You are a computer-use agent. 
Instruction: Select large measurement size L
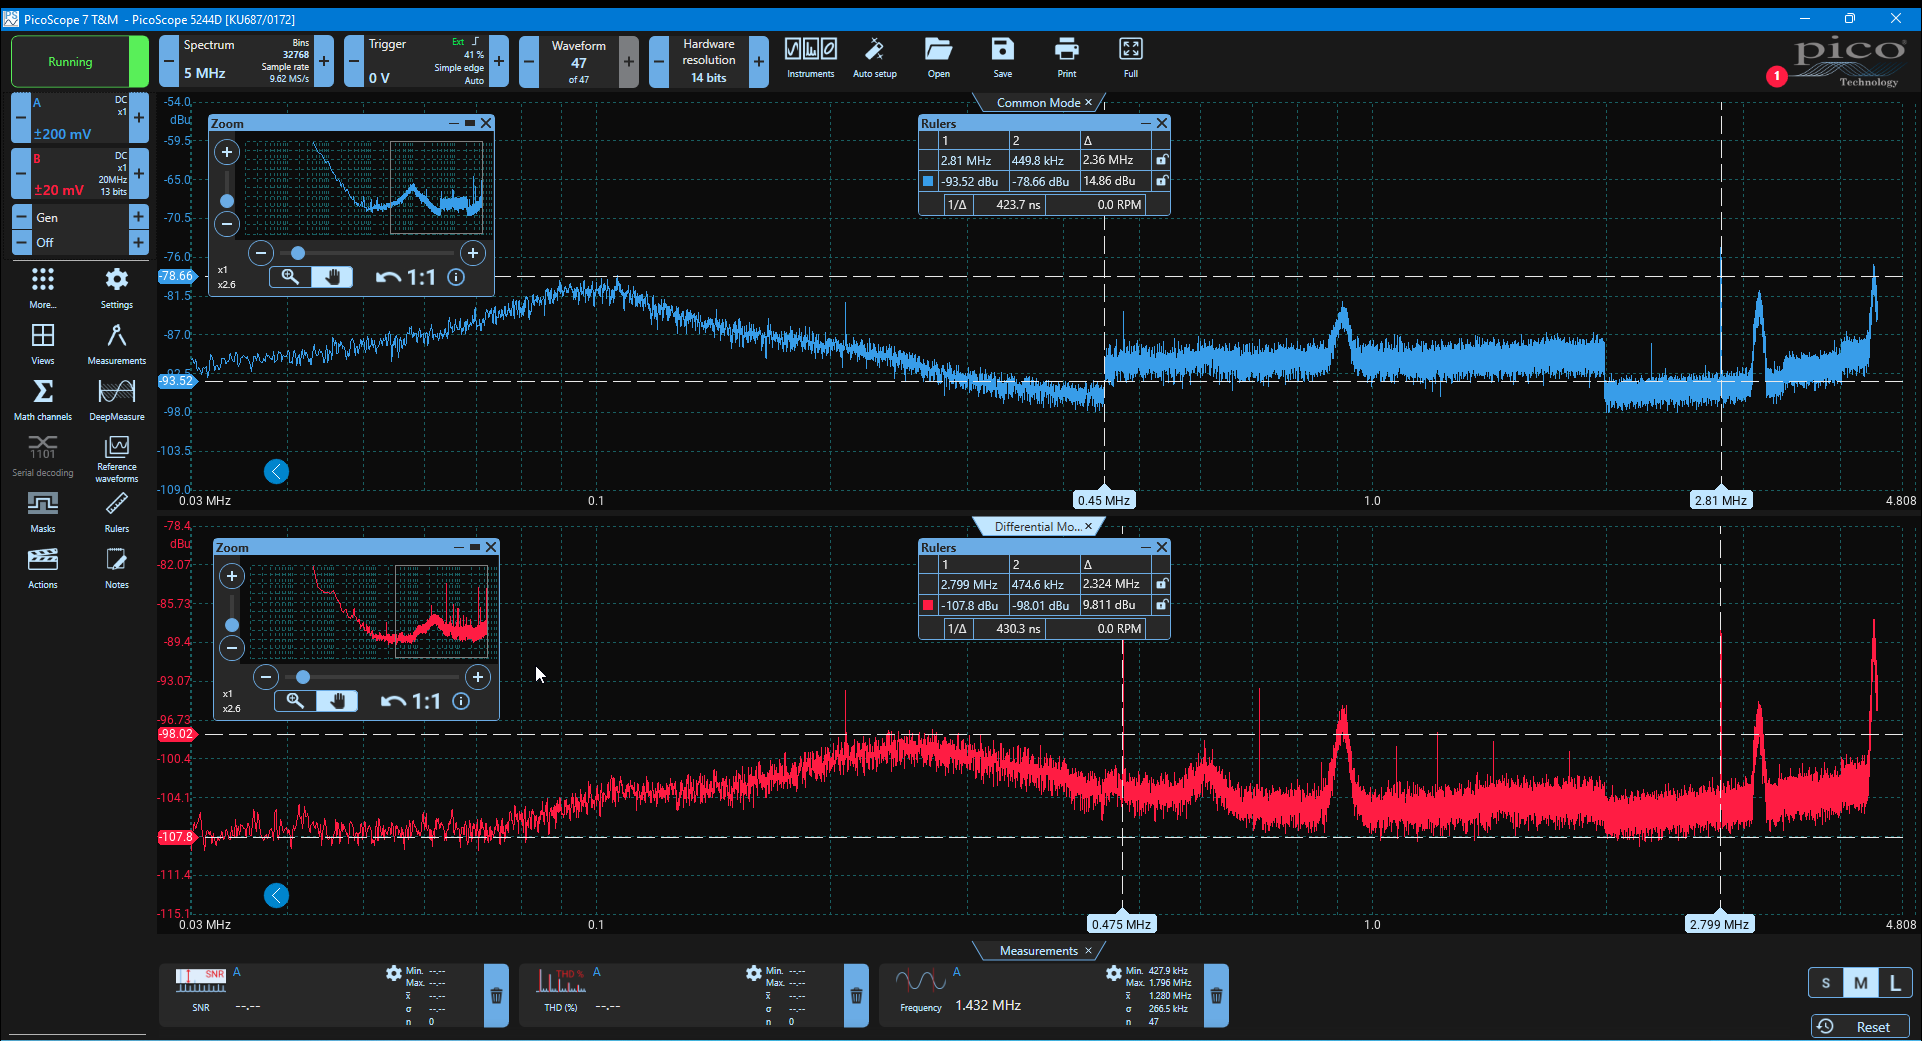pyautogui.click(x=1895, y=983)
